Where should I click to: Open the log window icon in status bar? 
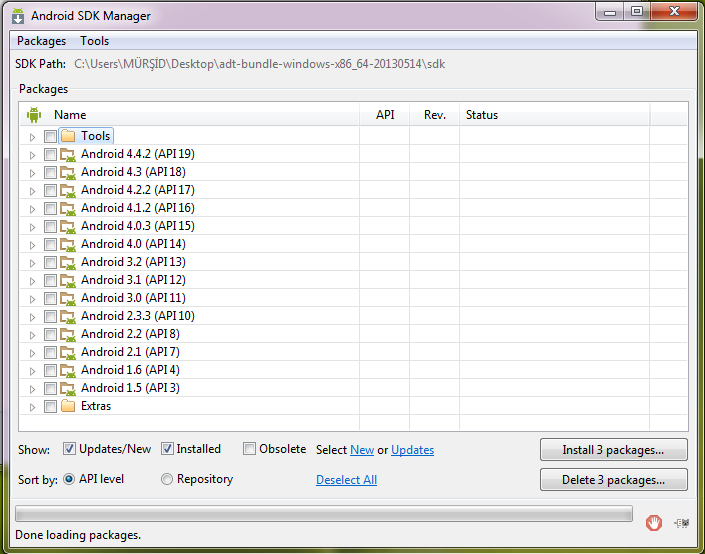pos(682,523)
